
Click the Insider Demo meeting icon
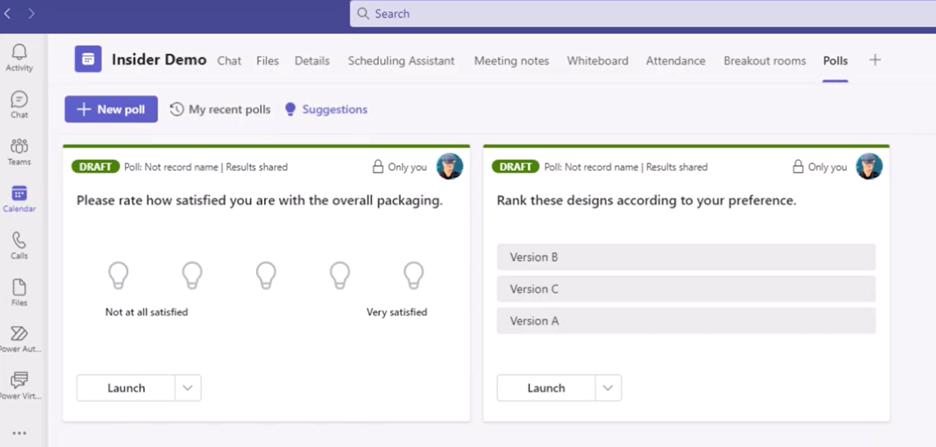coord(88,59)
